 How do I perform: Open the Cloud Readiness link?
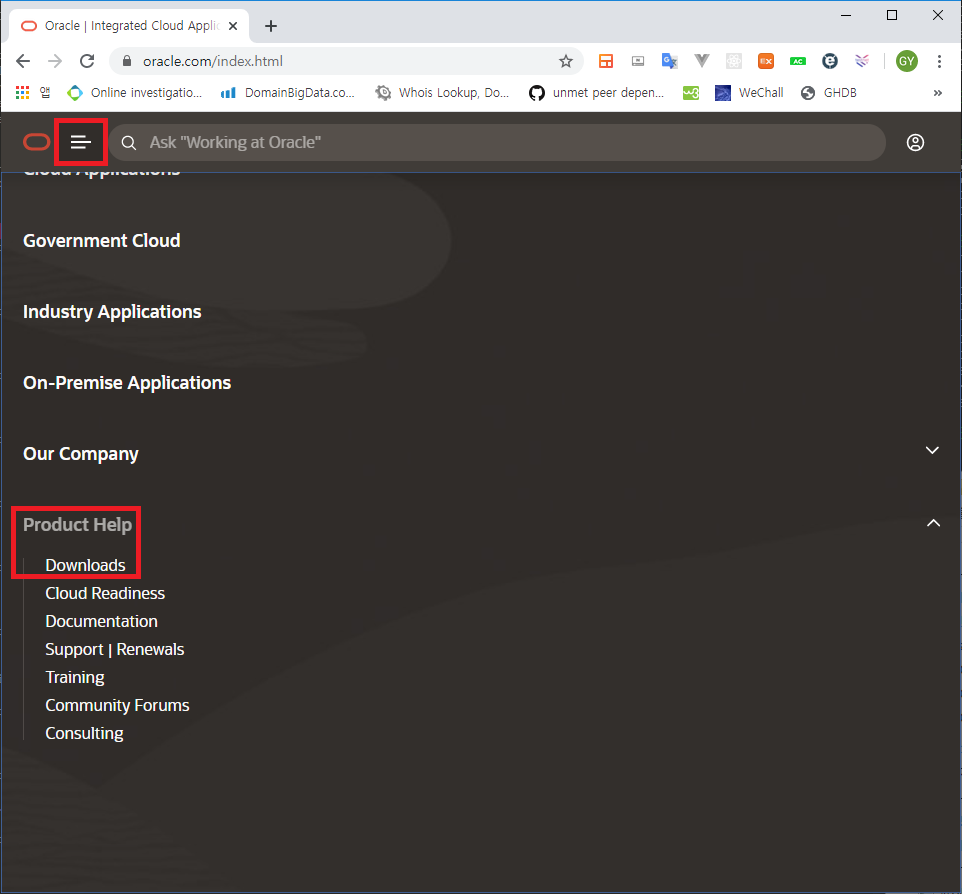[x=105, y=593]
